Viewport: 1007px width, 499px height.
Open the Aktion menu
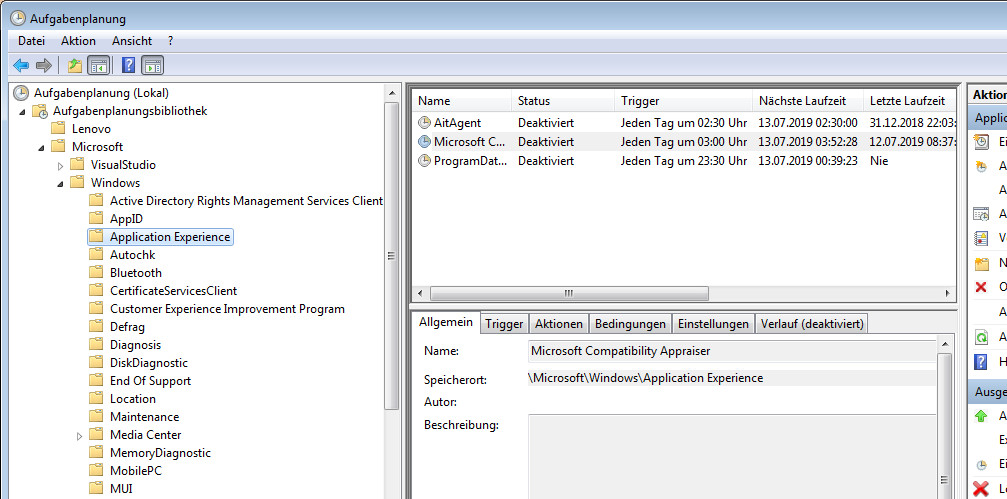(78, 41)
